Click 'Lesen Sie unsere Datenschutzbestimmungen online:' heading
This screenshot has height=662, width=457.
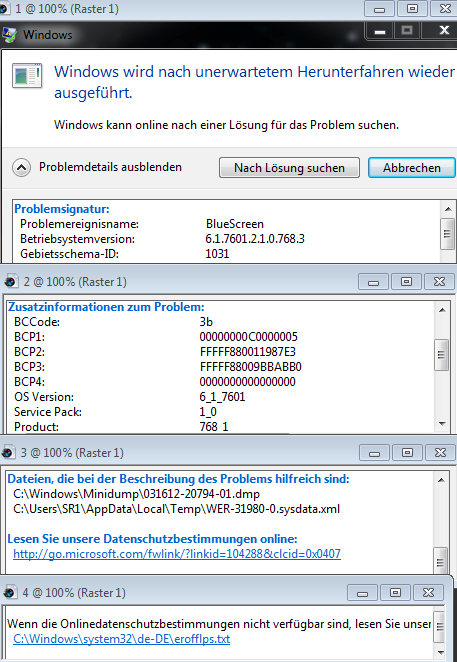pos(152,539)
